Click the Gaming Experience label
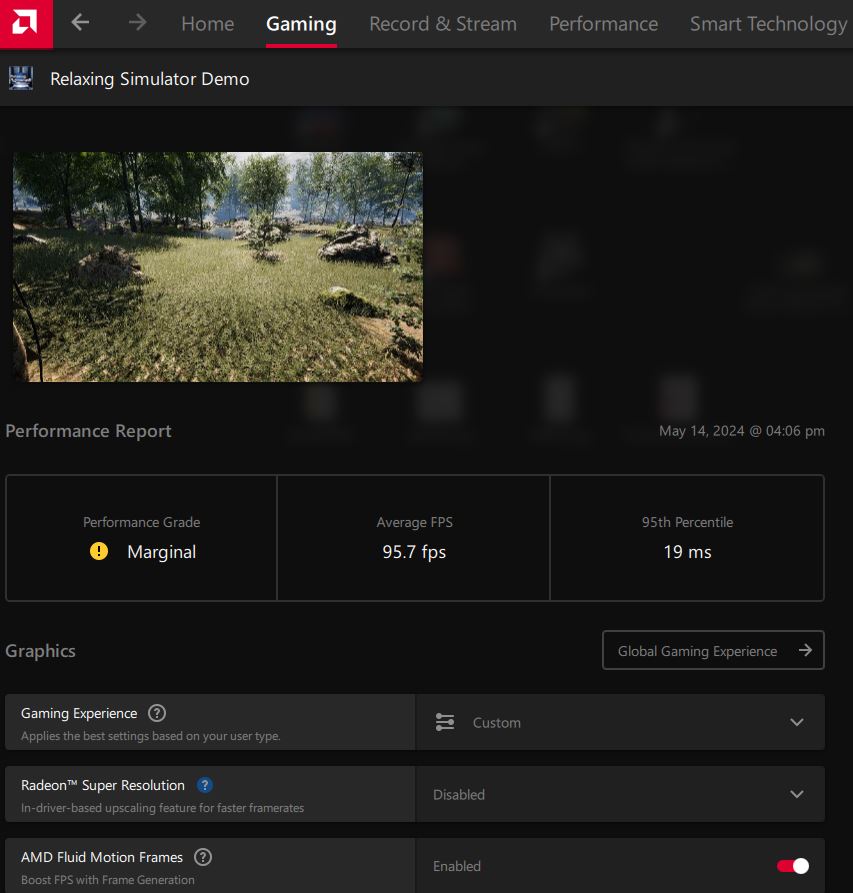The image size is (853, 893). (x=79, y=713)
